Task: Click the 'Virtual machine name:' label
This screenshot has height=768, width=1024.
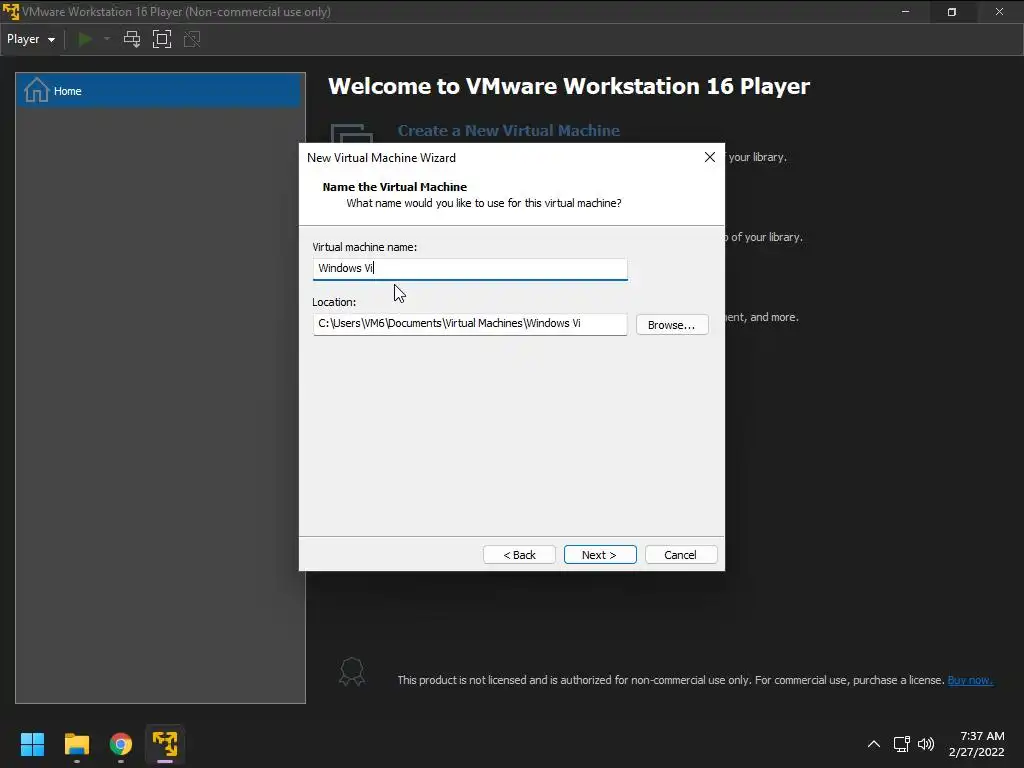Action: (364, 247)
